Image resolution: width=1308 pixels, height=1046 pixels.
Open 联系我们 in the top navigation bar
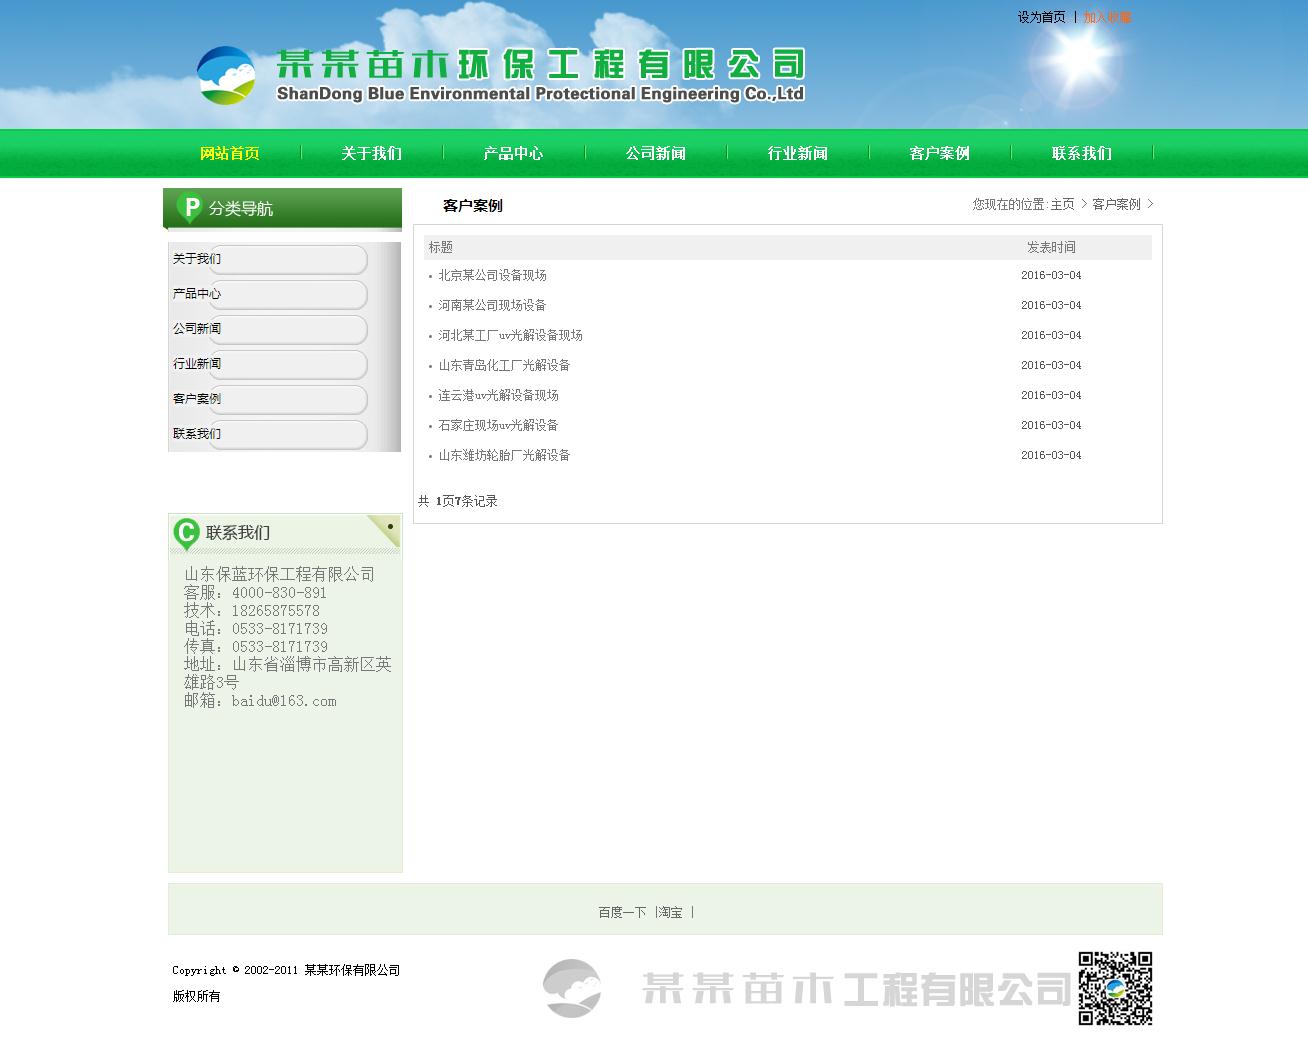coord(1081,153)
